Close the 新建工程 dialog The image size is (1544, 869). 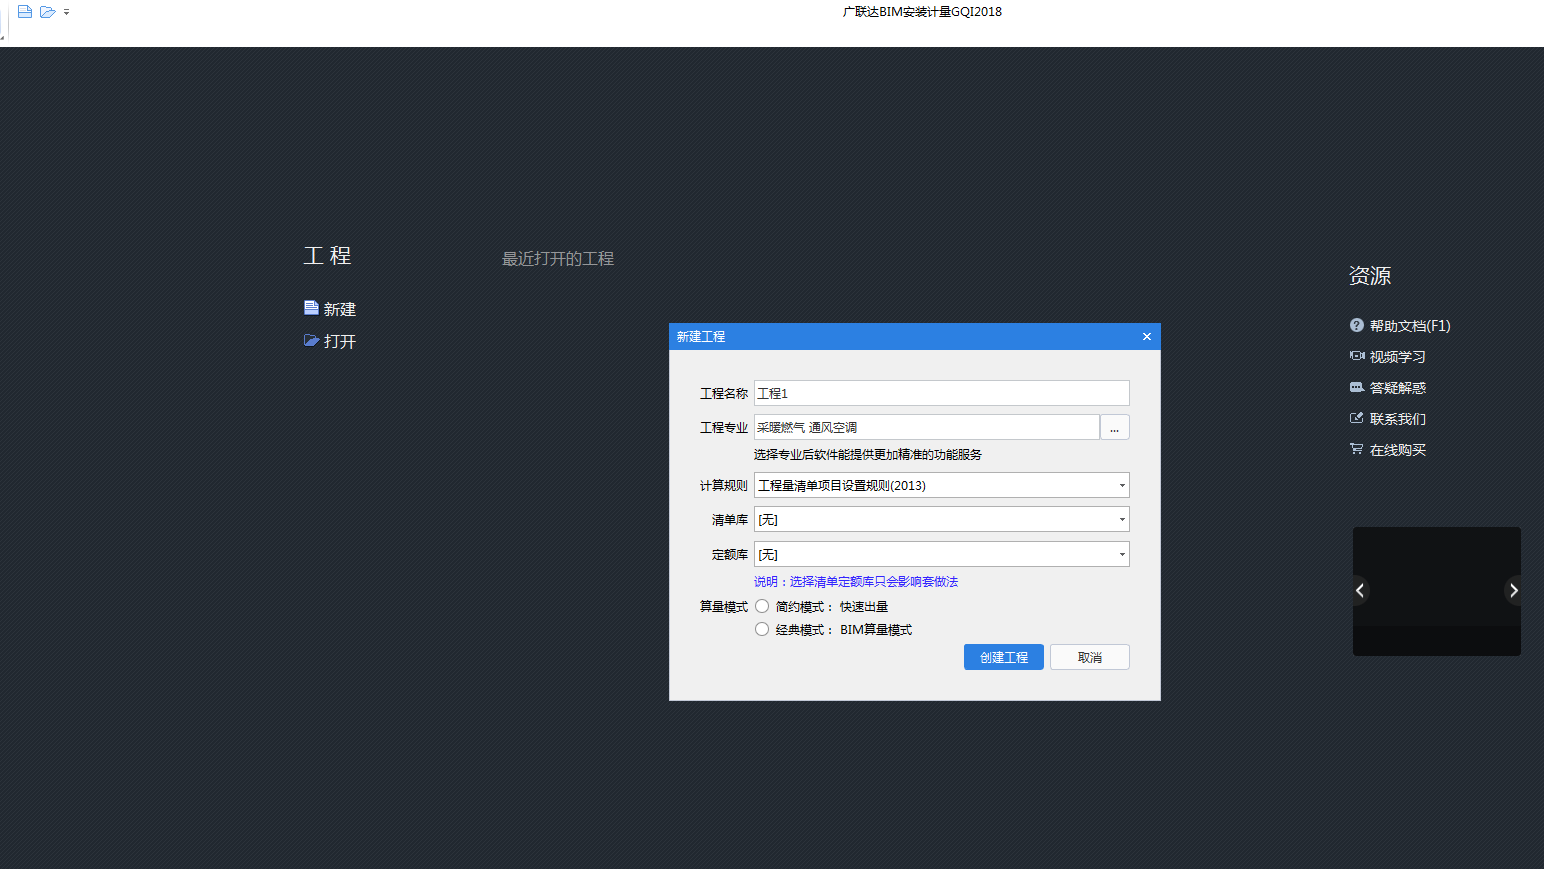pyautogui.click(x=1147, y=337)
